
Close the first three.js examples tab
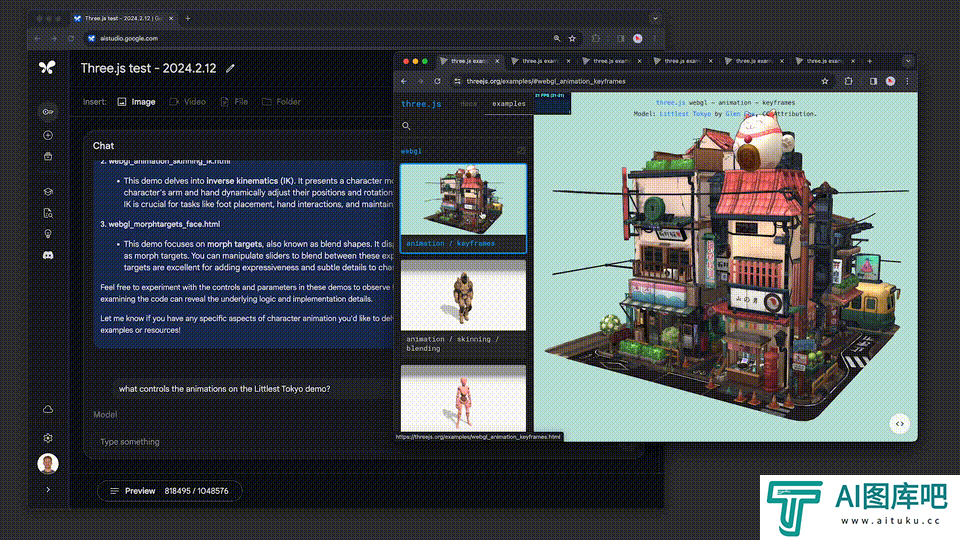click(x=497, y=61)
